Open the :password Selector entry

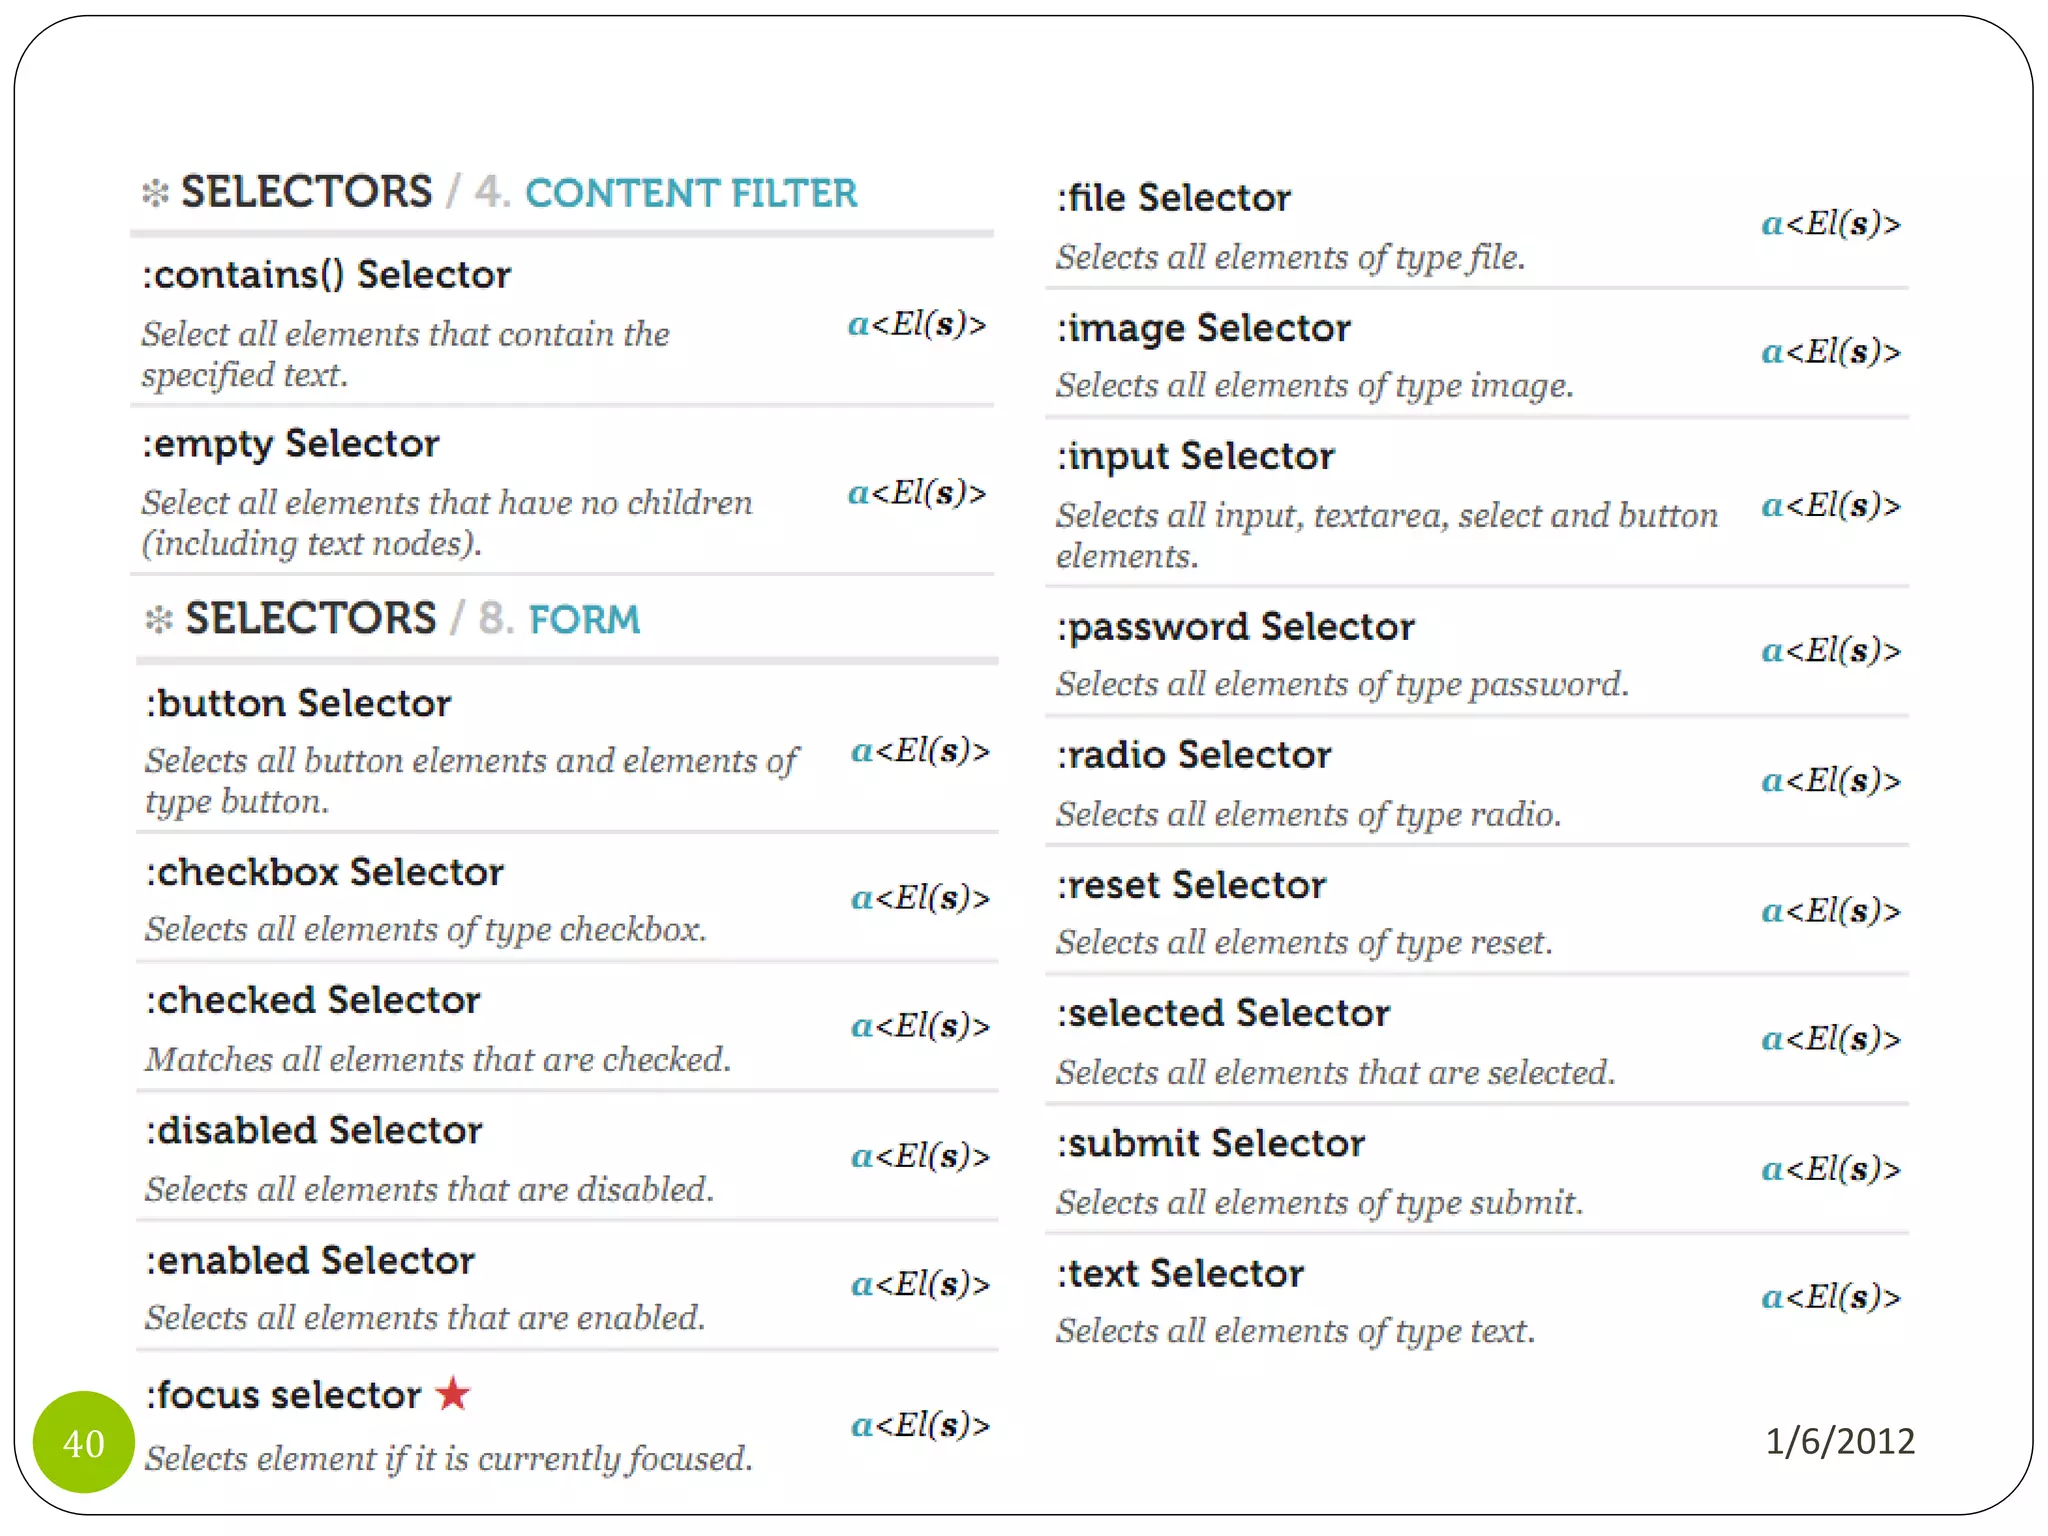[1236, 627]
